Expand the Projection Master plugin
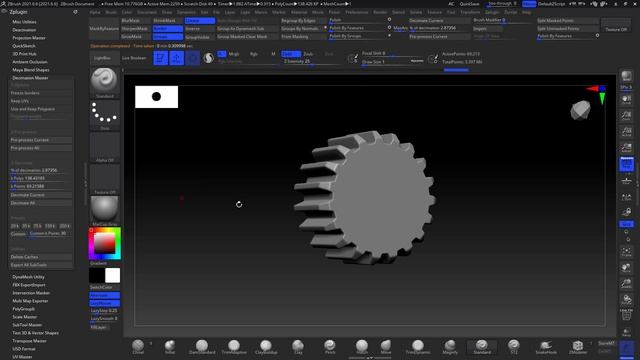The width and height of the screenshot is (640, 360). tap(29, 38)
